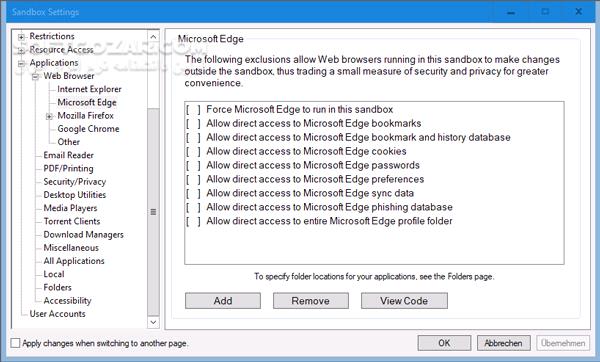Open the All Applications category
Image resolution: width=600 pixels, height=362 pixels.
tap(74, 261)
